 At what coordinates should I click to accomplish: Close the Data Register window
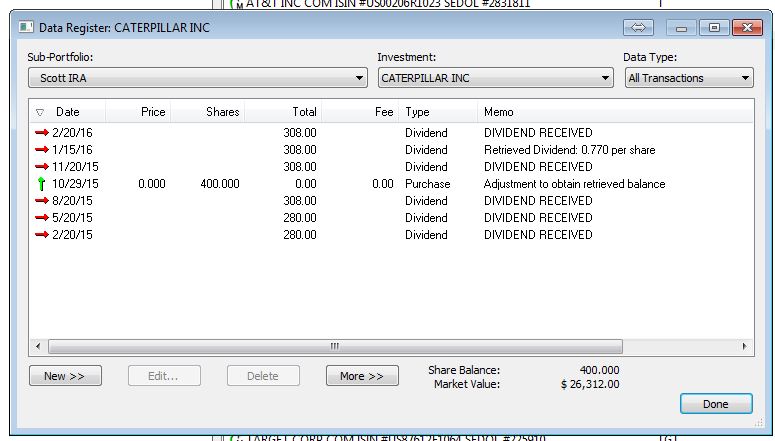tap(747, 28)
